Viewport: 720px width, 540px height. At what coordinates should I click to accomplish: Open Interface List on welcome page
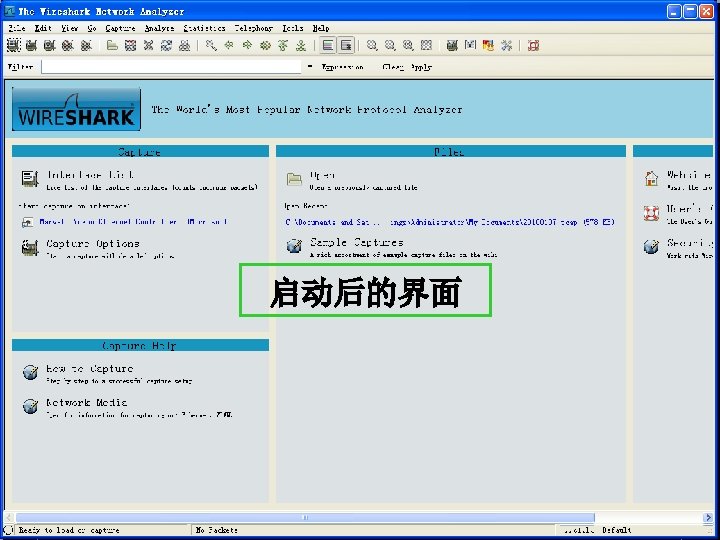point(90,175)
